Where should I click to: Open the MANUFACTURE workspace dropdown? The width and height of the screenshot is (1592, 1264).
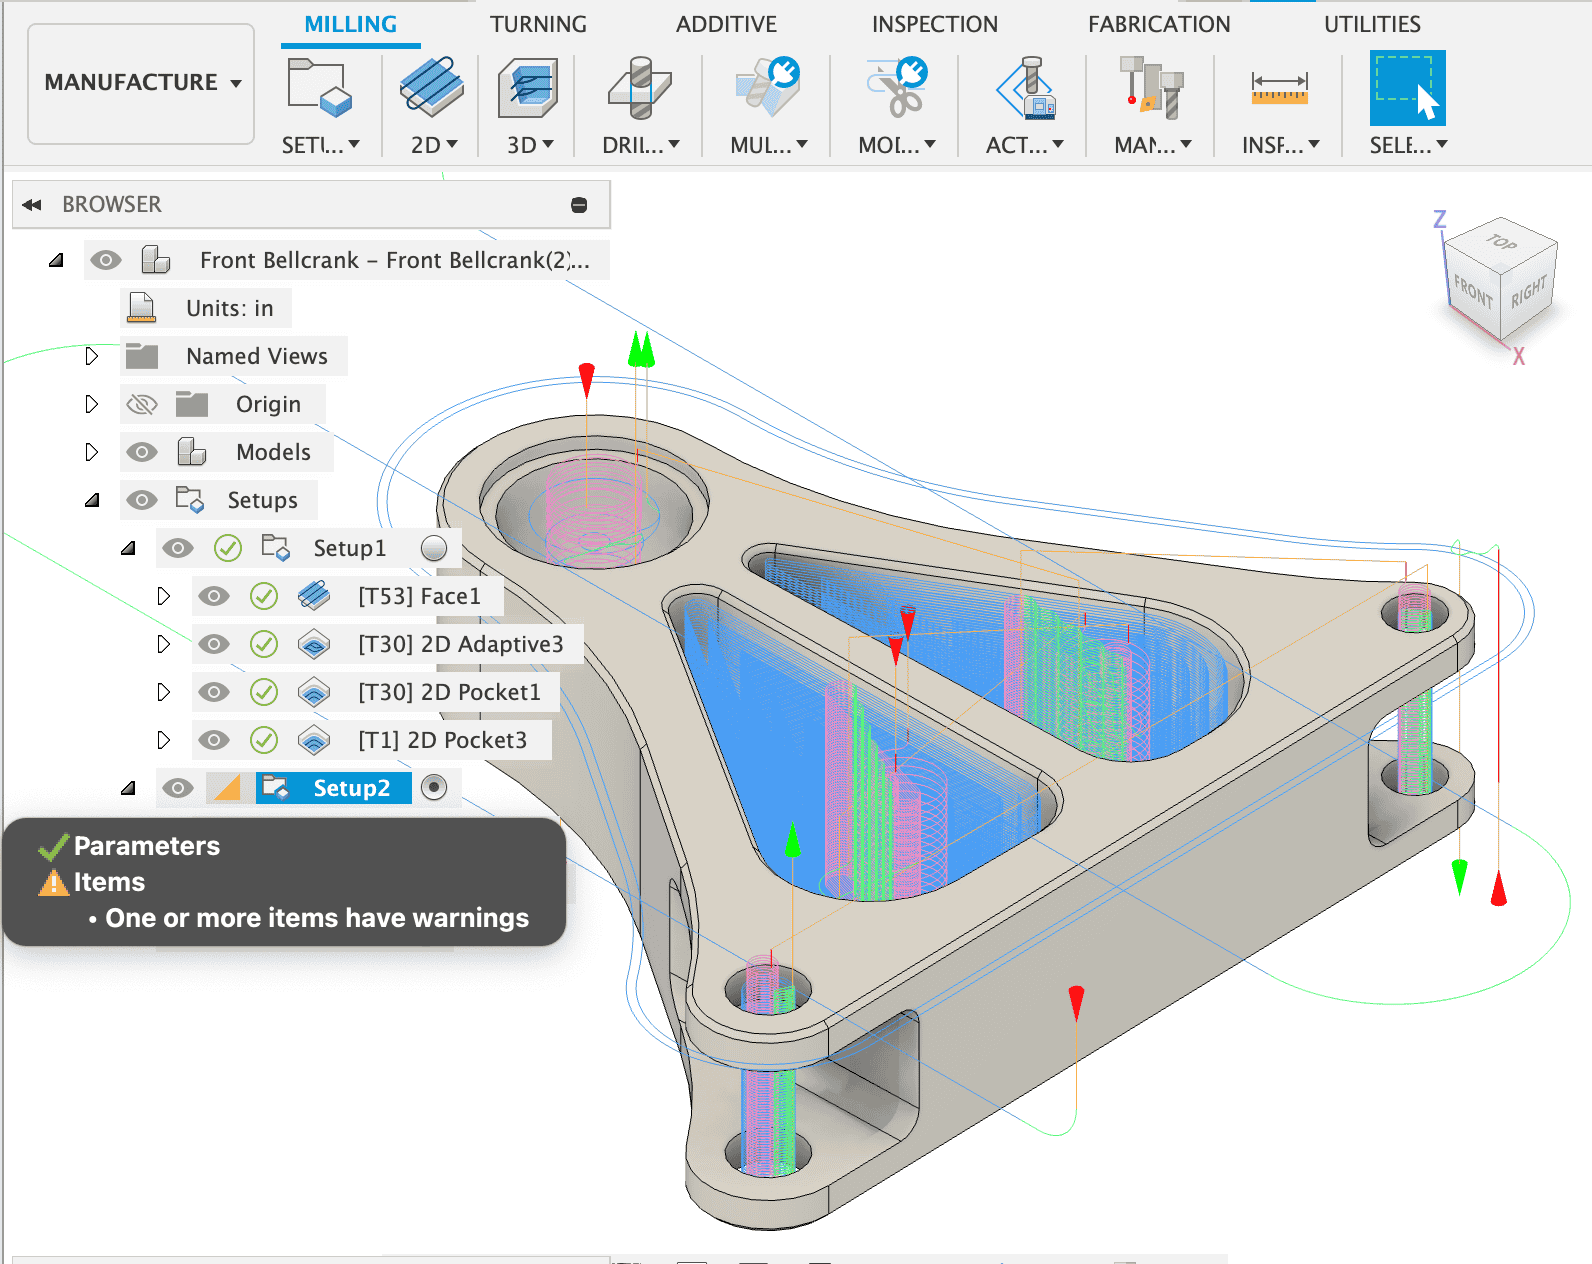coord(141,83)
